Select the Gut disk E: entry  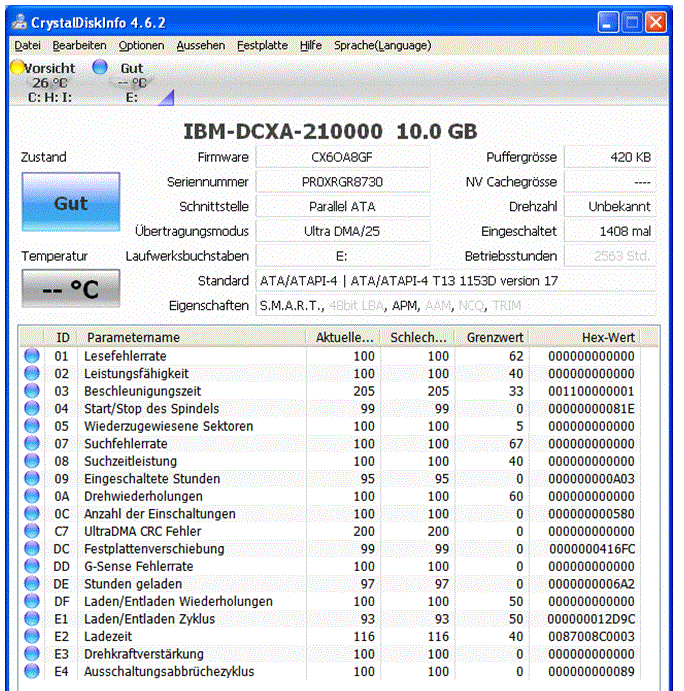click(131, 82)
